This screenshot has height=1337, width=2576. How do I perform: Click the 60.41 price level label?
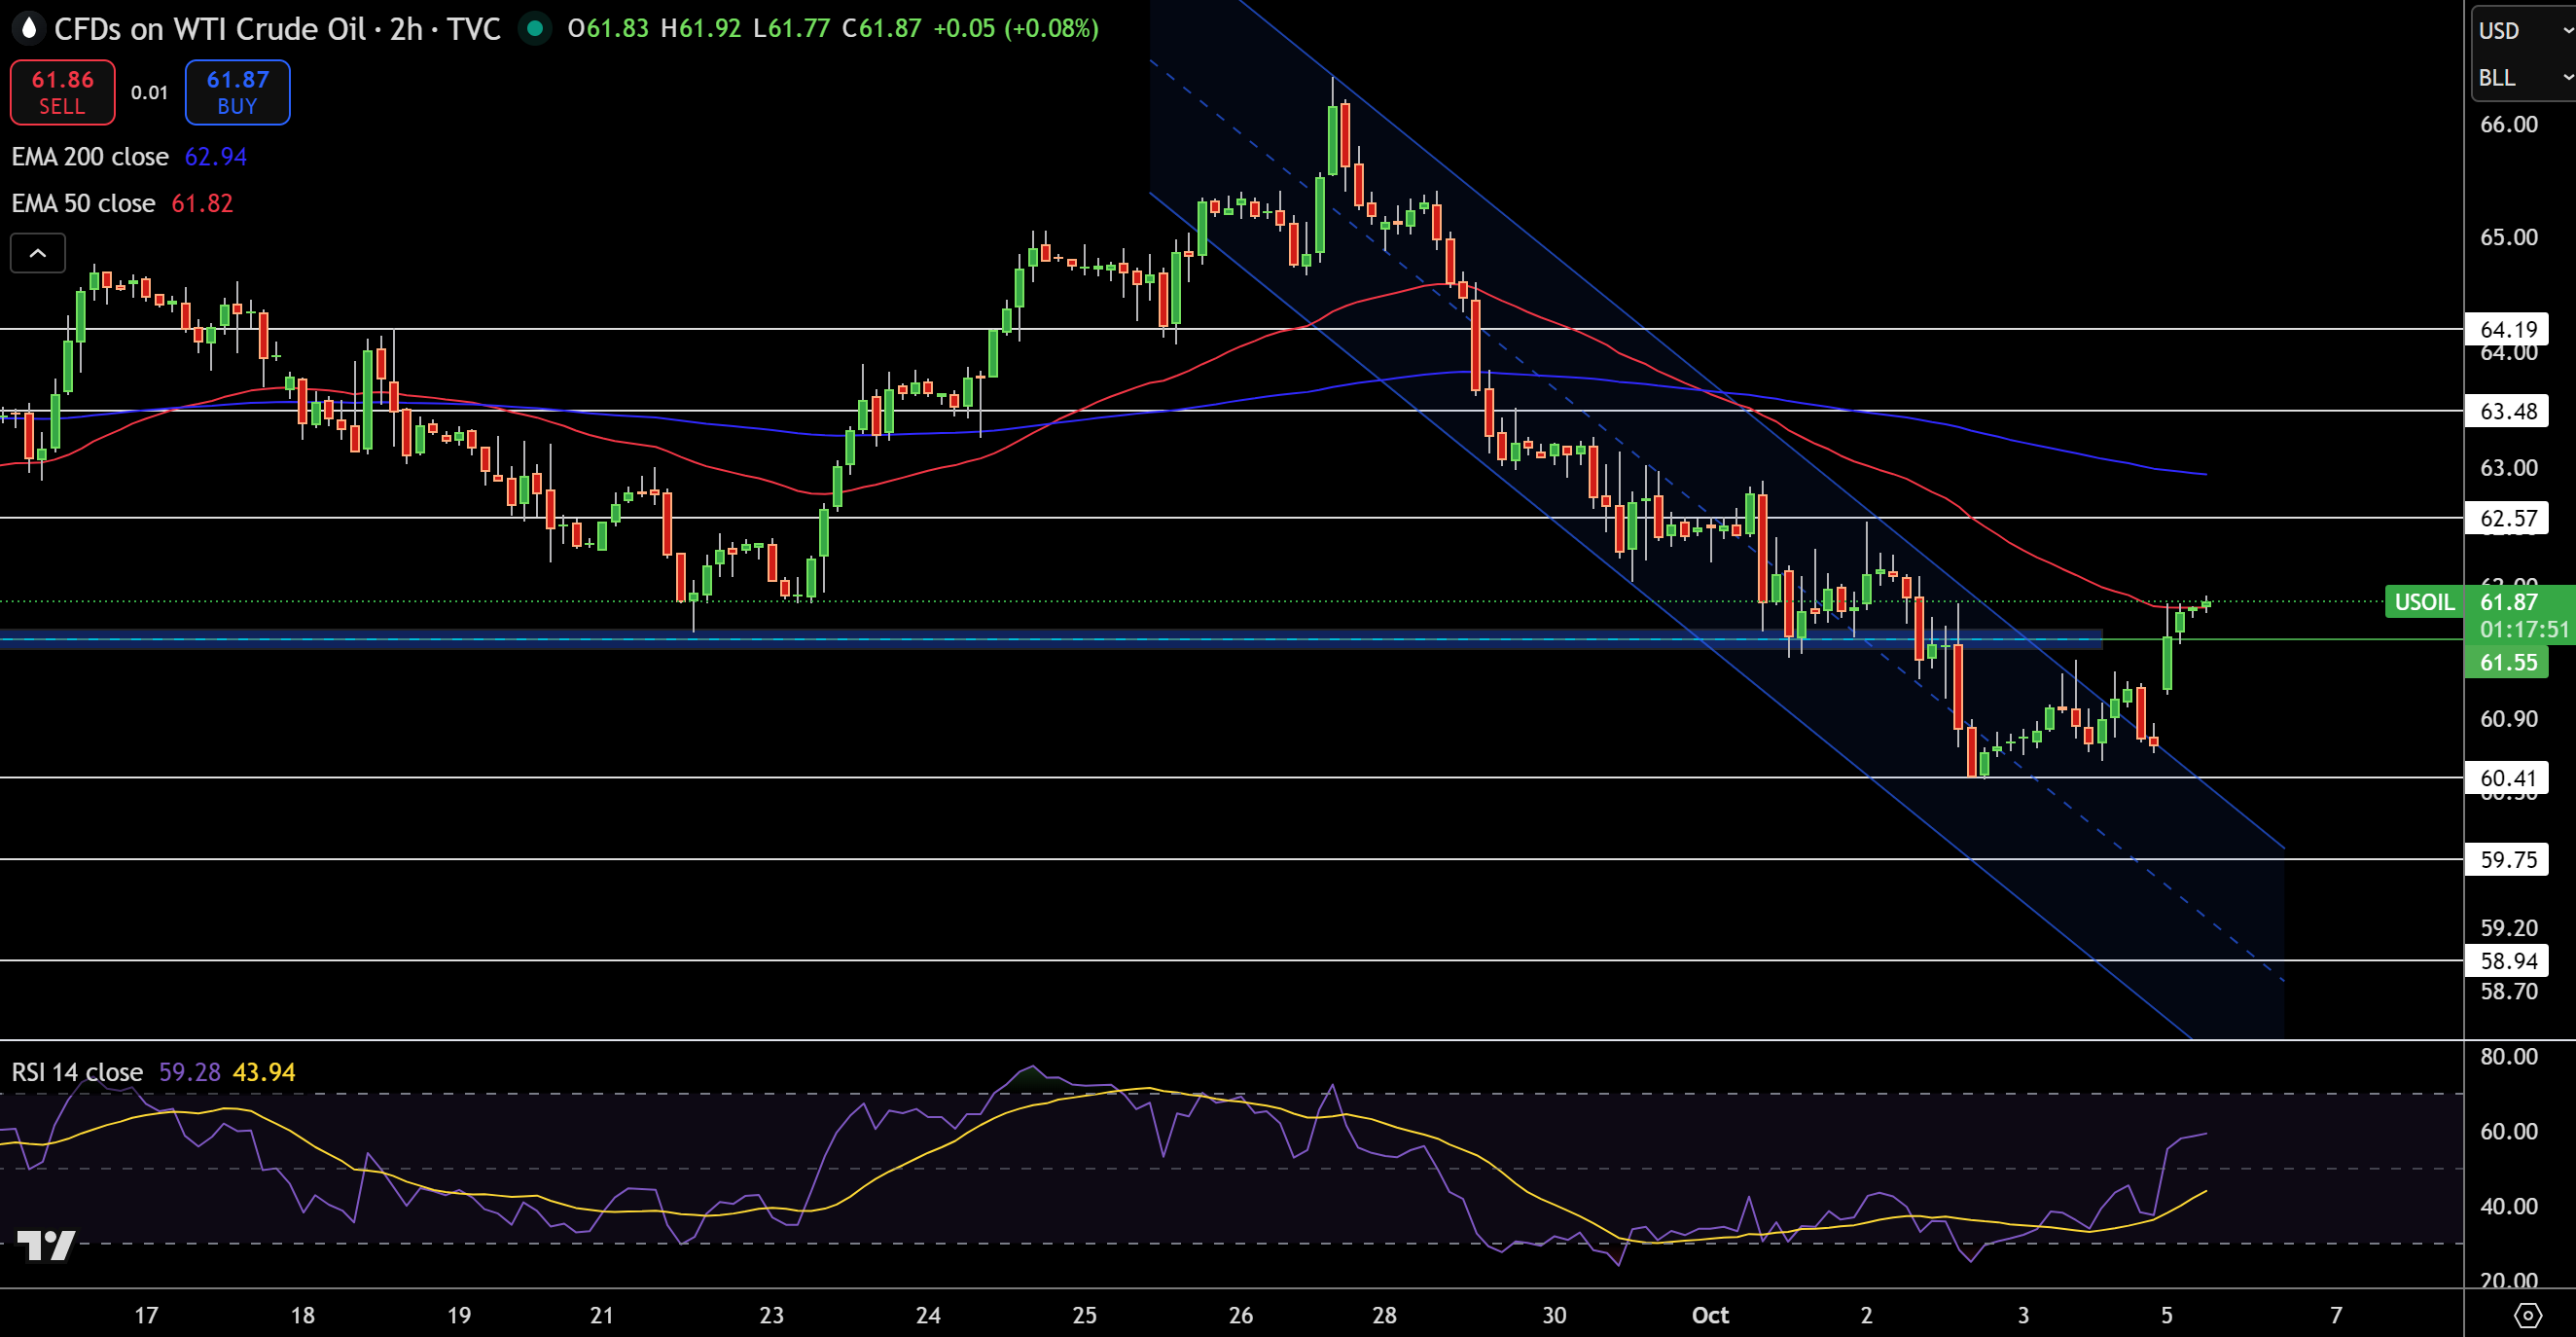[x=2509, y=778]
